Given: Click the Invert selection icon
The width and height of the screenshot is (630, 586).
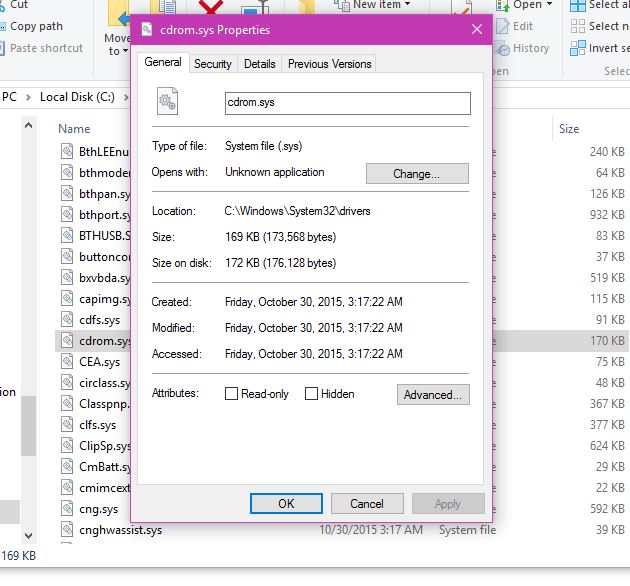Looking at the screenshot, I should pyautogui.click(x=578, y=48).
